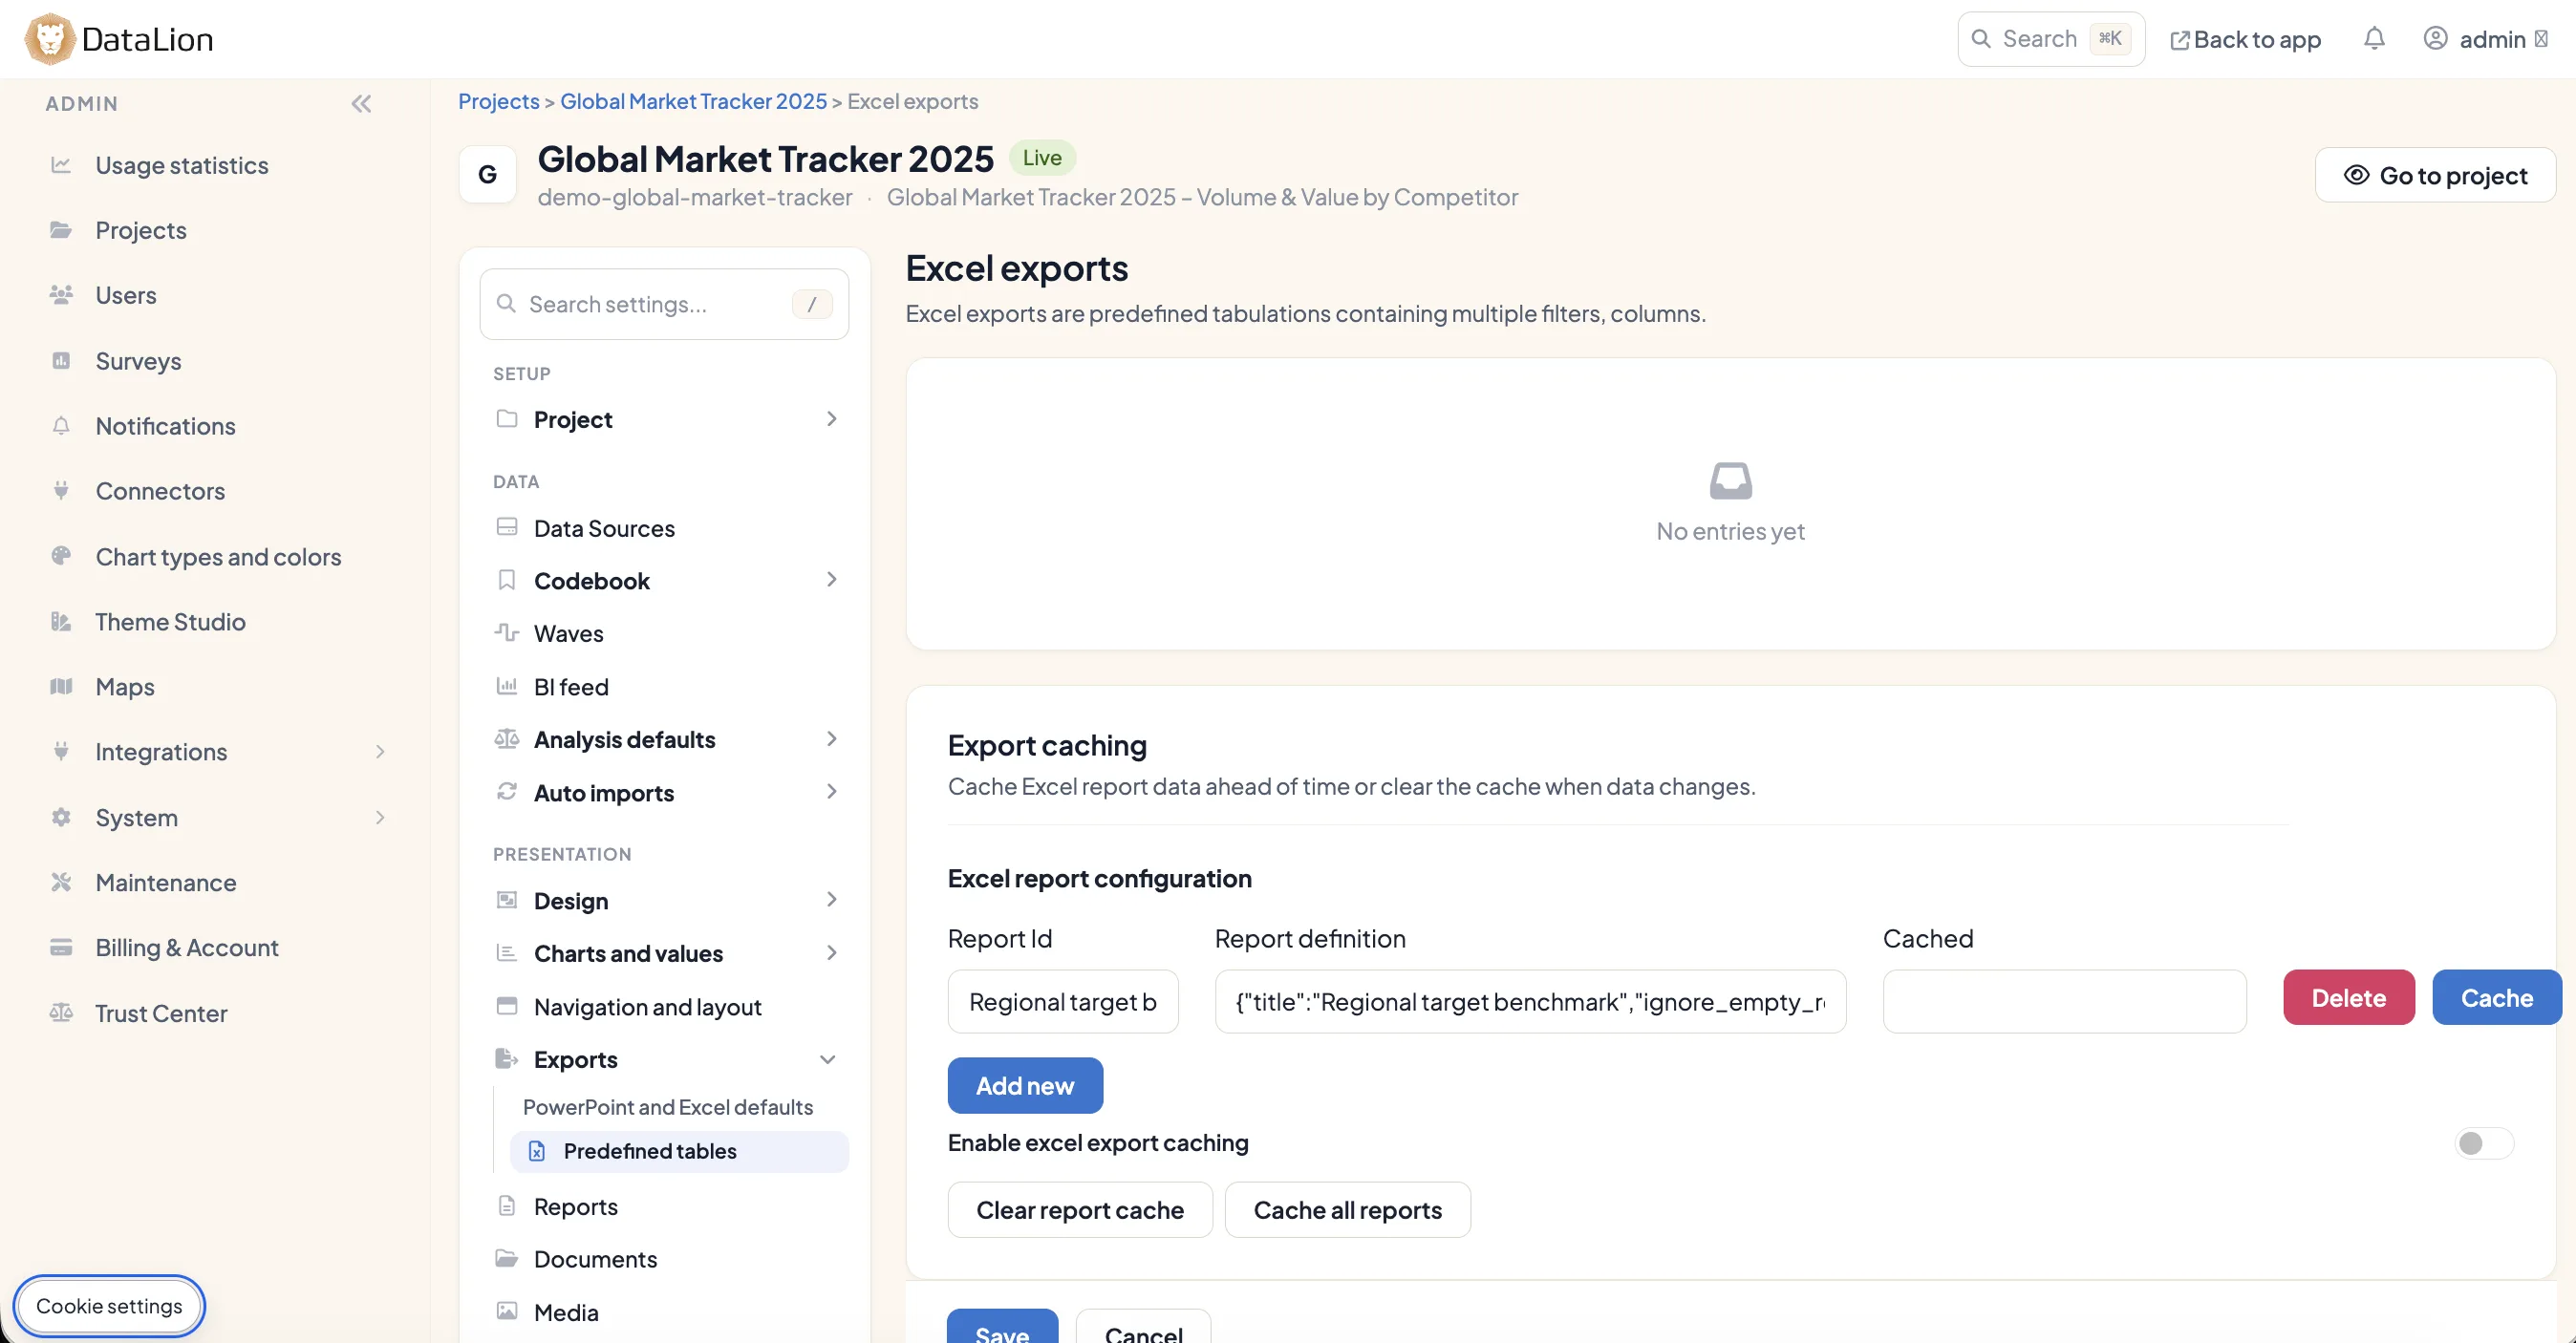2576x1343 pixels.
Task: Expand the Charts and values section
Action: click(x=831, y=953)
